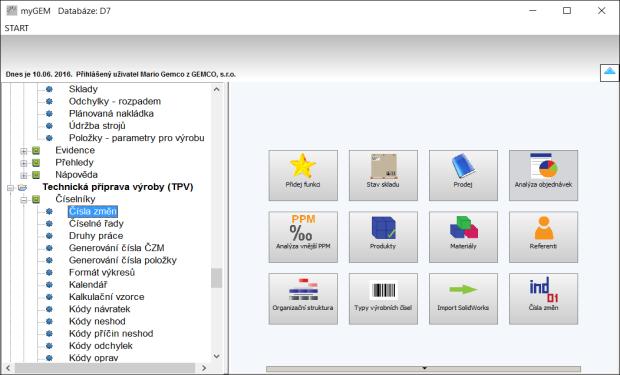Select Kódy odchylek tree item
Image resolution: width=620 pixels, height=375 pixels.
100,346
